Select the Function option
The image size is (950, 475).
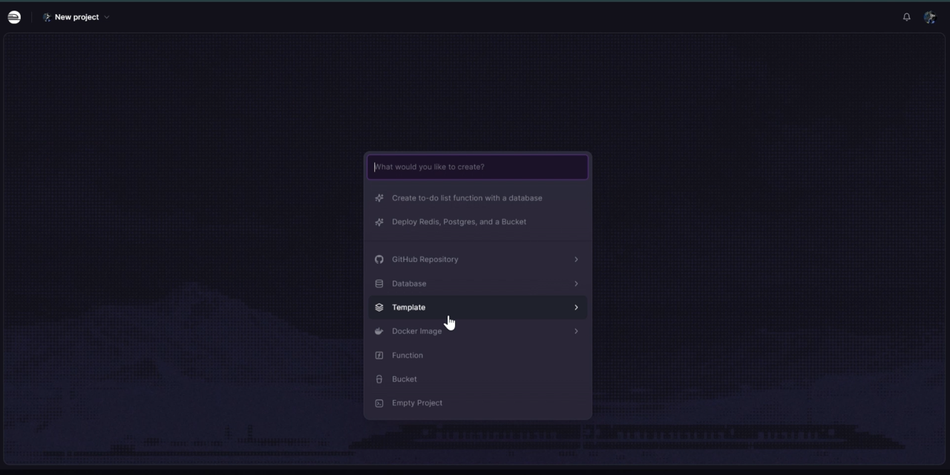pyautogui.click(x=477, y=356)
